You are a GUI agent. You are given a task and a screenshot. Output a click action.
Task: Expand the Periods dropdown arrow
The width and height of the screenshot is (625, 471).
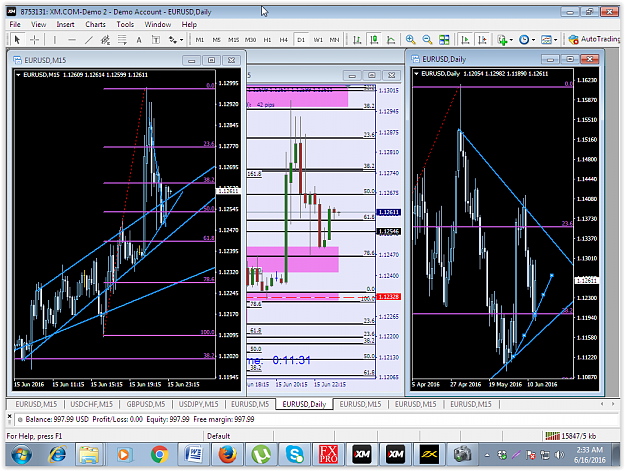533,40
